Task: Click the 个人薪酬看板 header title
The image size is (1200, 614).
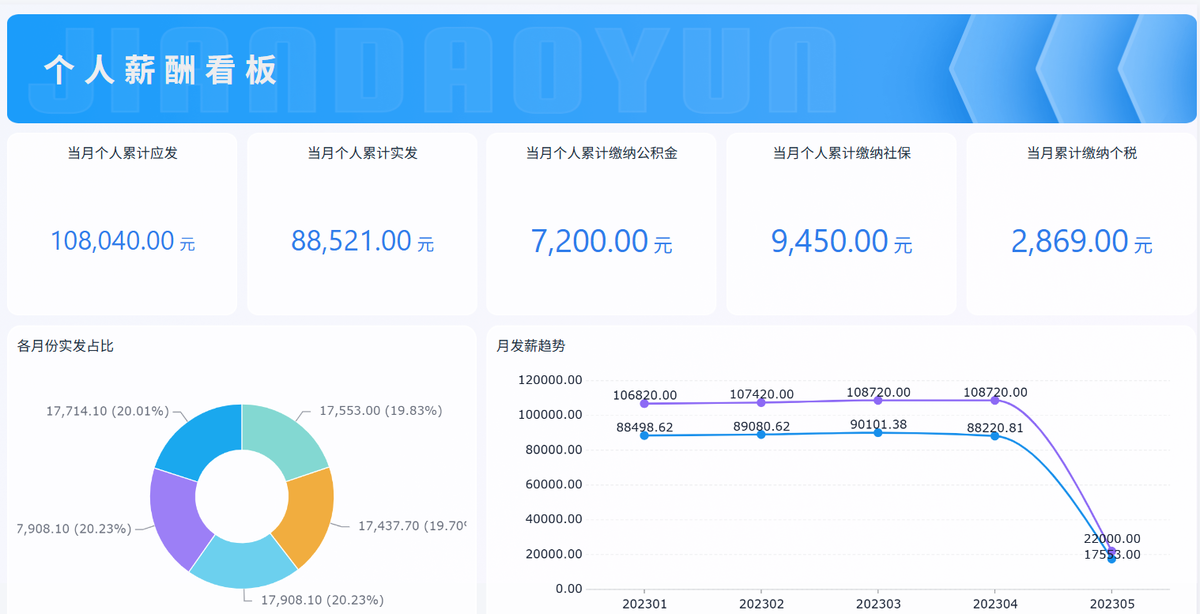Action: click(160, 70)
